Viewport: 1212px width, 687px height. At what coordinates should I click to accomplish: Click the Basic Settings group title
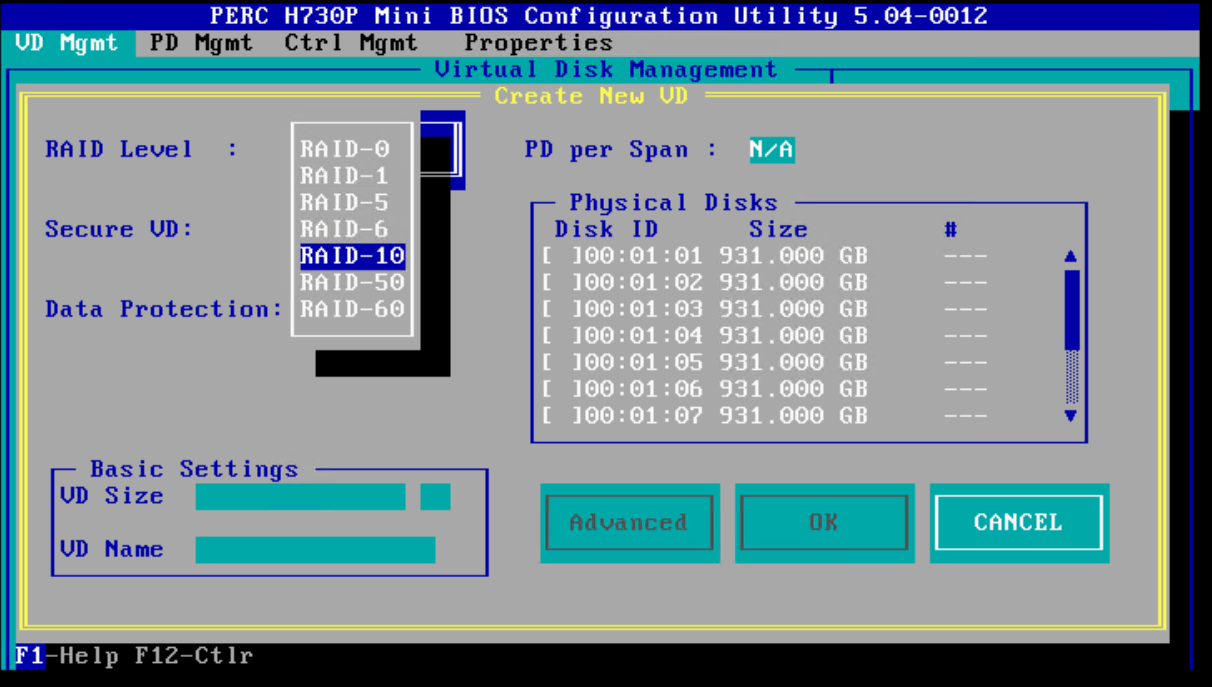(194, 469)
